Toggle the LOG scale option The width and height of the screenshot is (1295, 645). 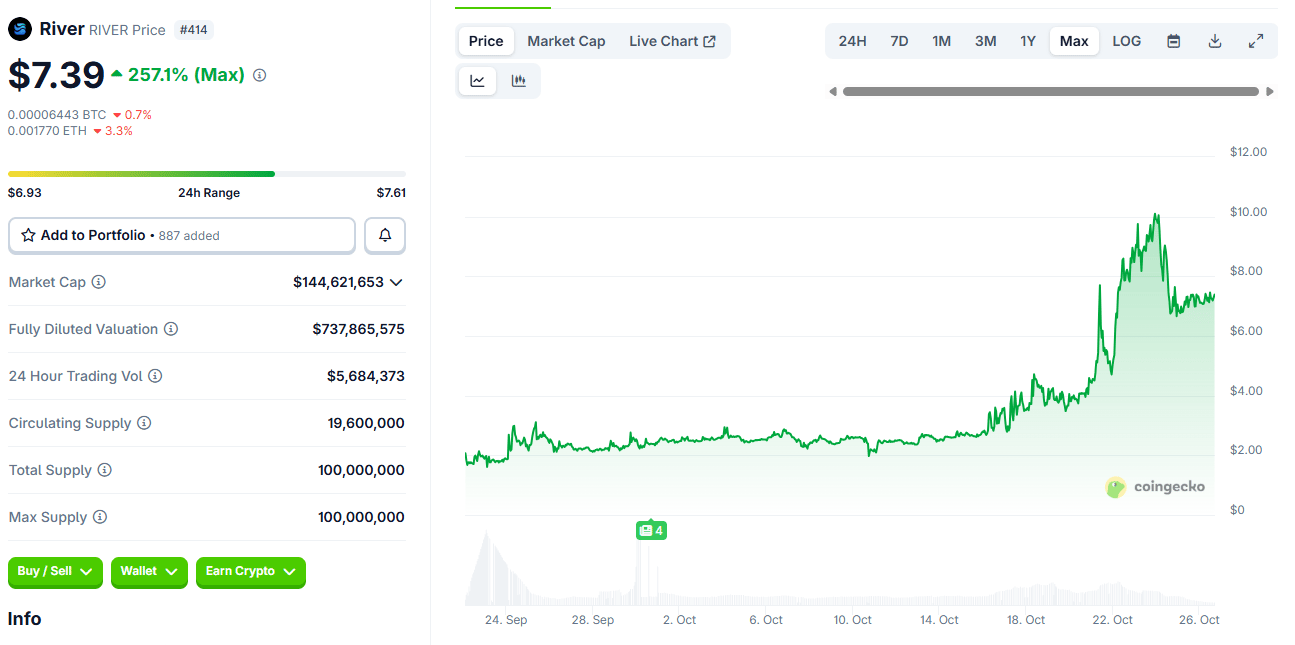(x=1127, y=41)
